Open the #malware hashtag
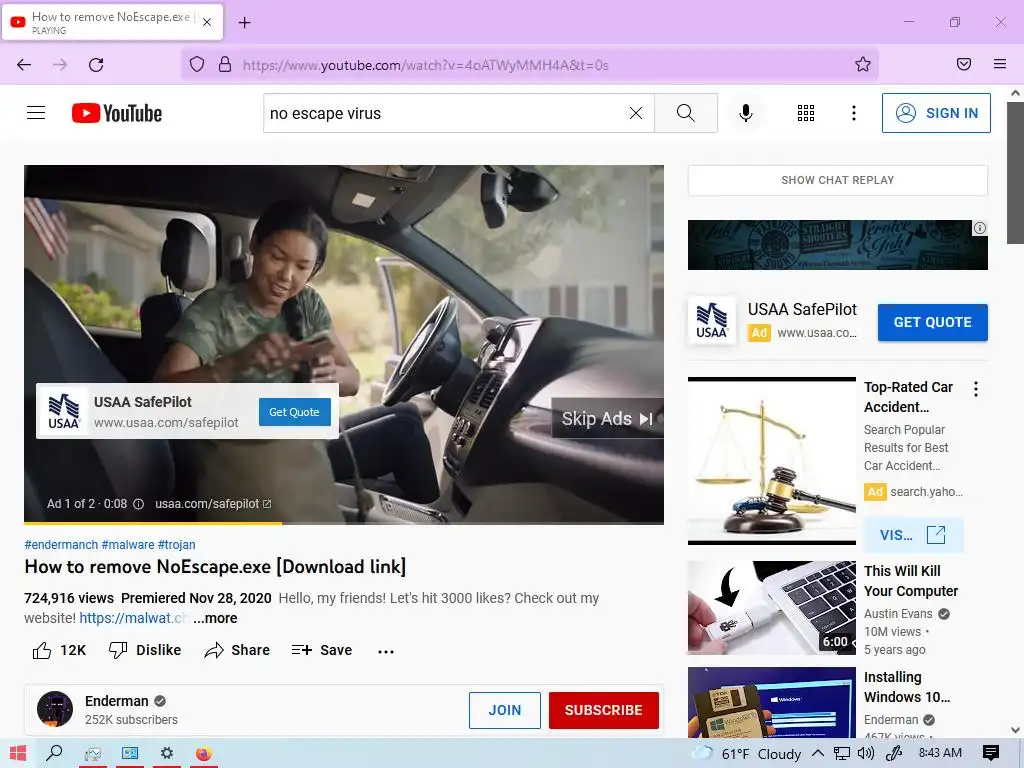 coord(128,545)
